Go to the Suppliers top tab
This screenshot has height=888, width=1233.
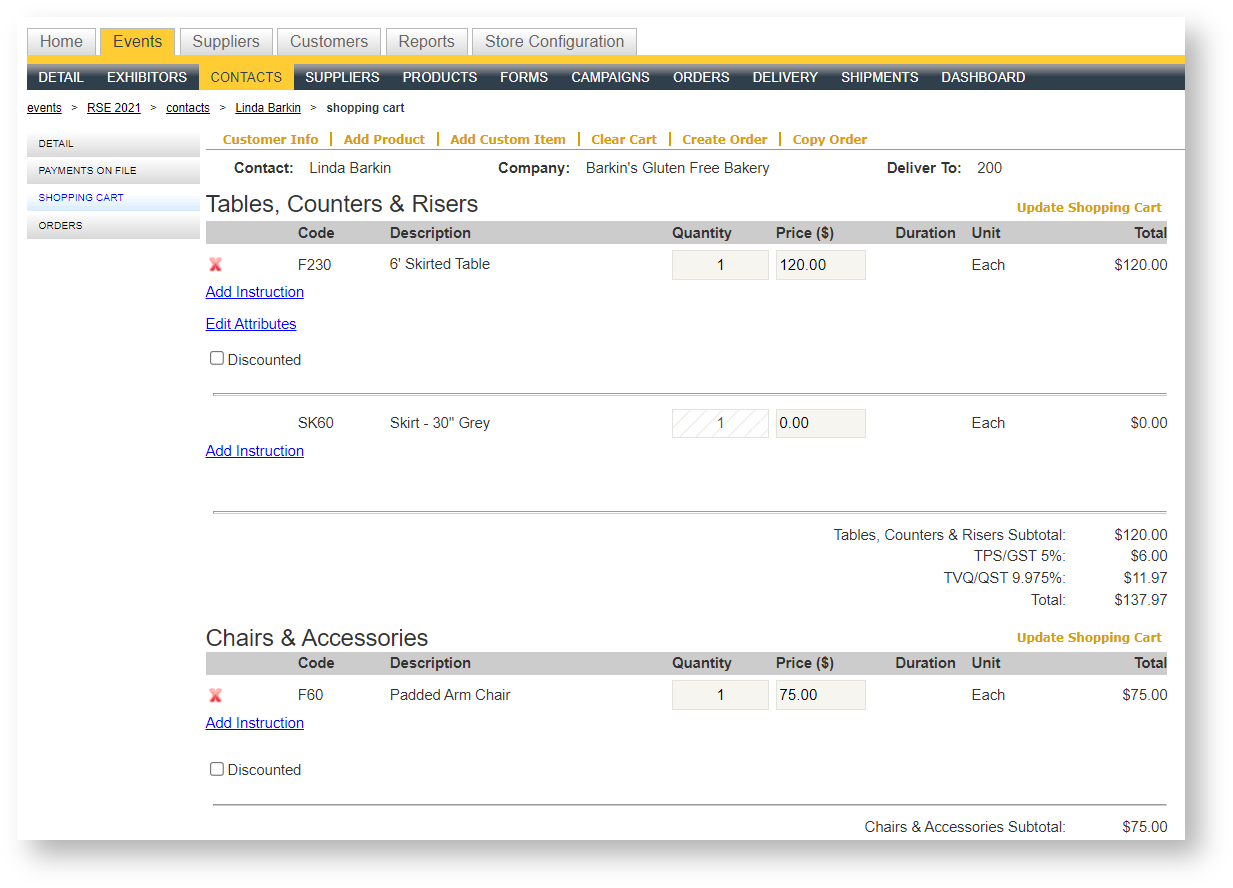[x=226, y=42]
